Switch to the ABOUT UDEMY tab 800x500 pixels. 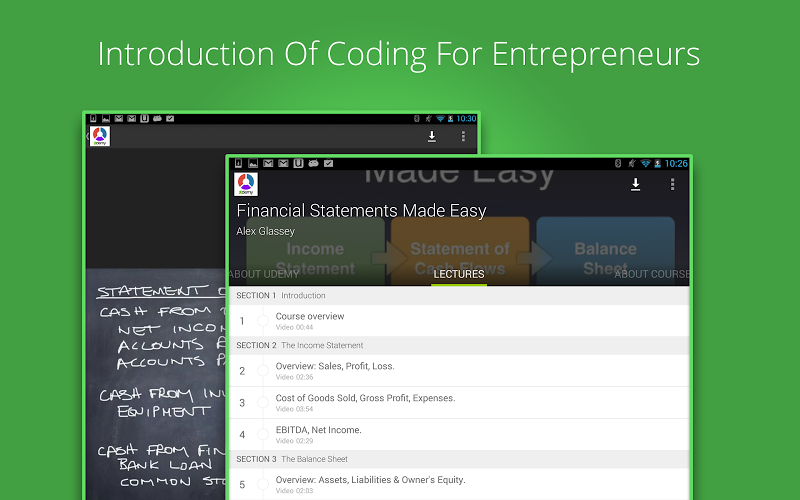point(264,274)
